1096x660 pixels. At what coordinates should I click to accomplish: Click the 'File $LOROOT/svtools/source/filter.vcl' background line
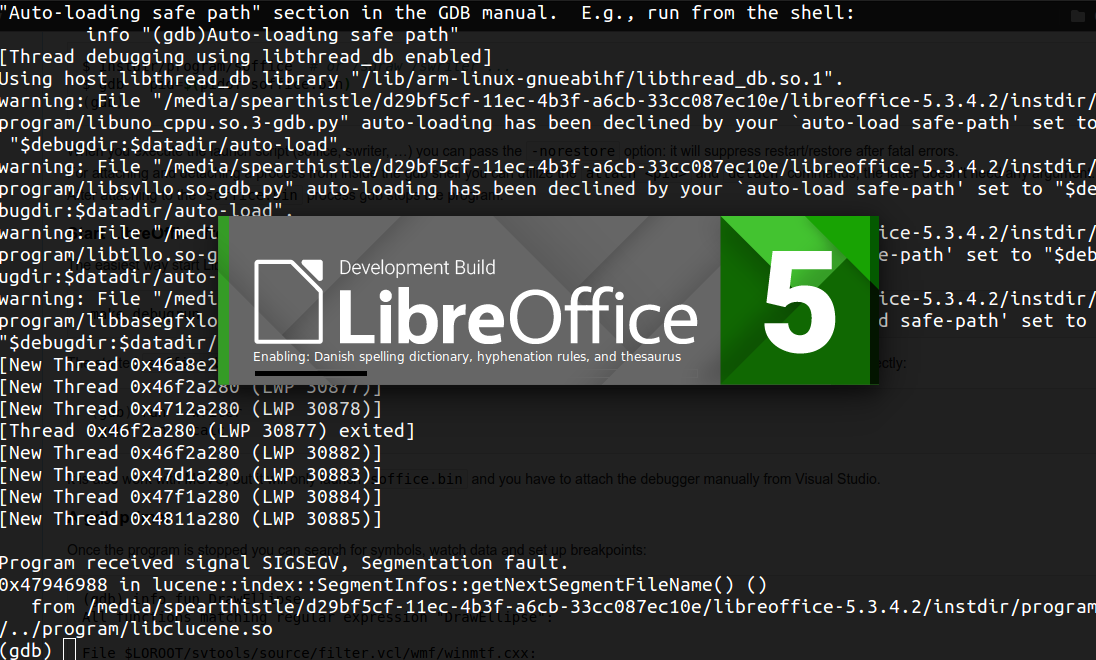click(x=309, y=652)
